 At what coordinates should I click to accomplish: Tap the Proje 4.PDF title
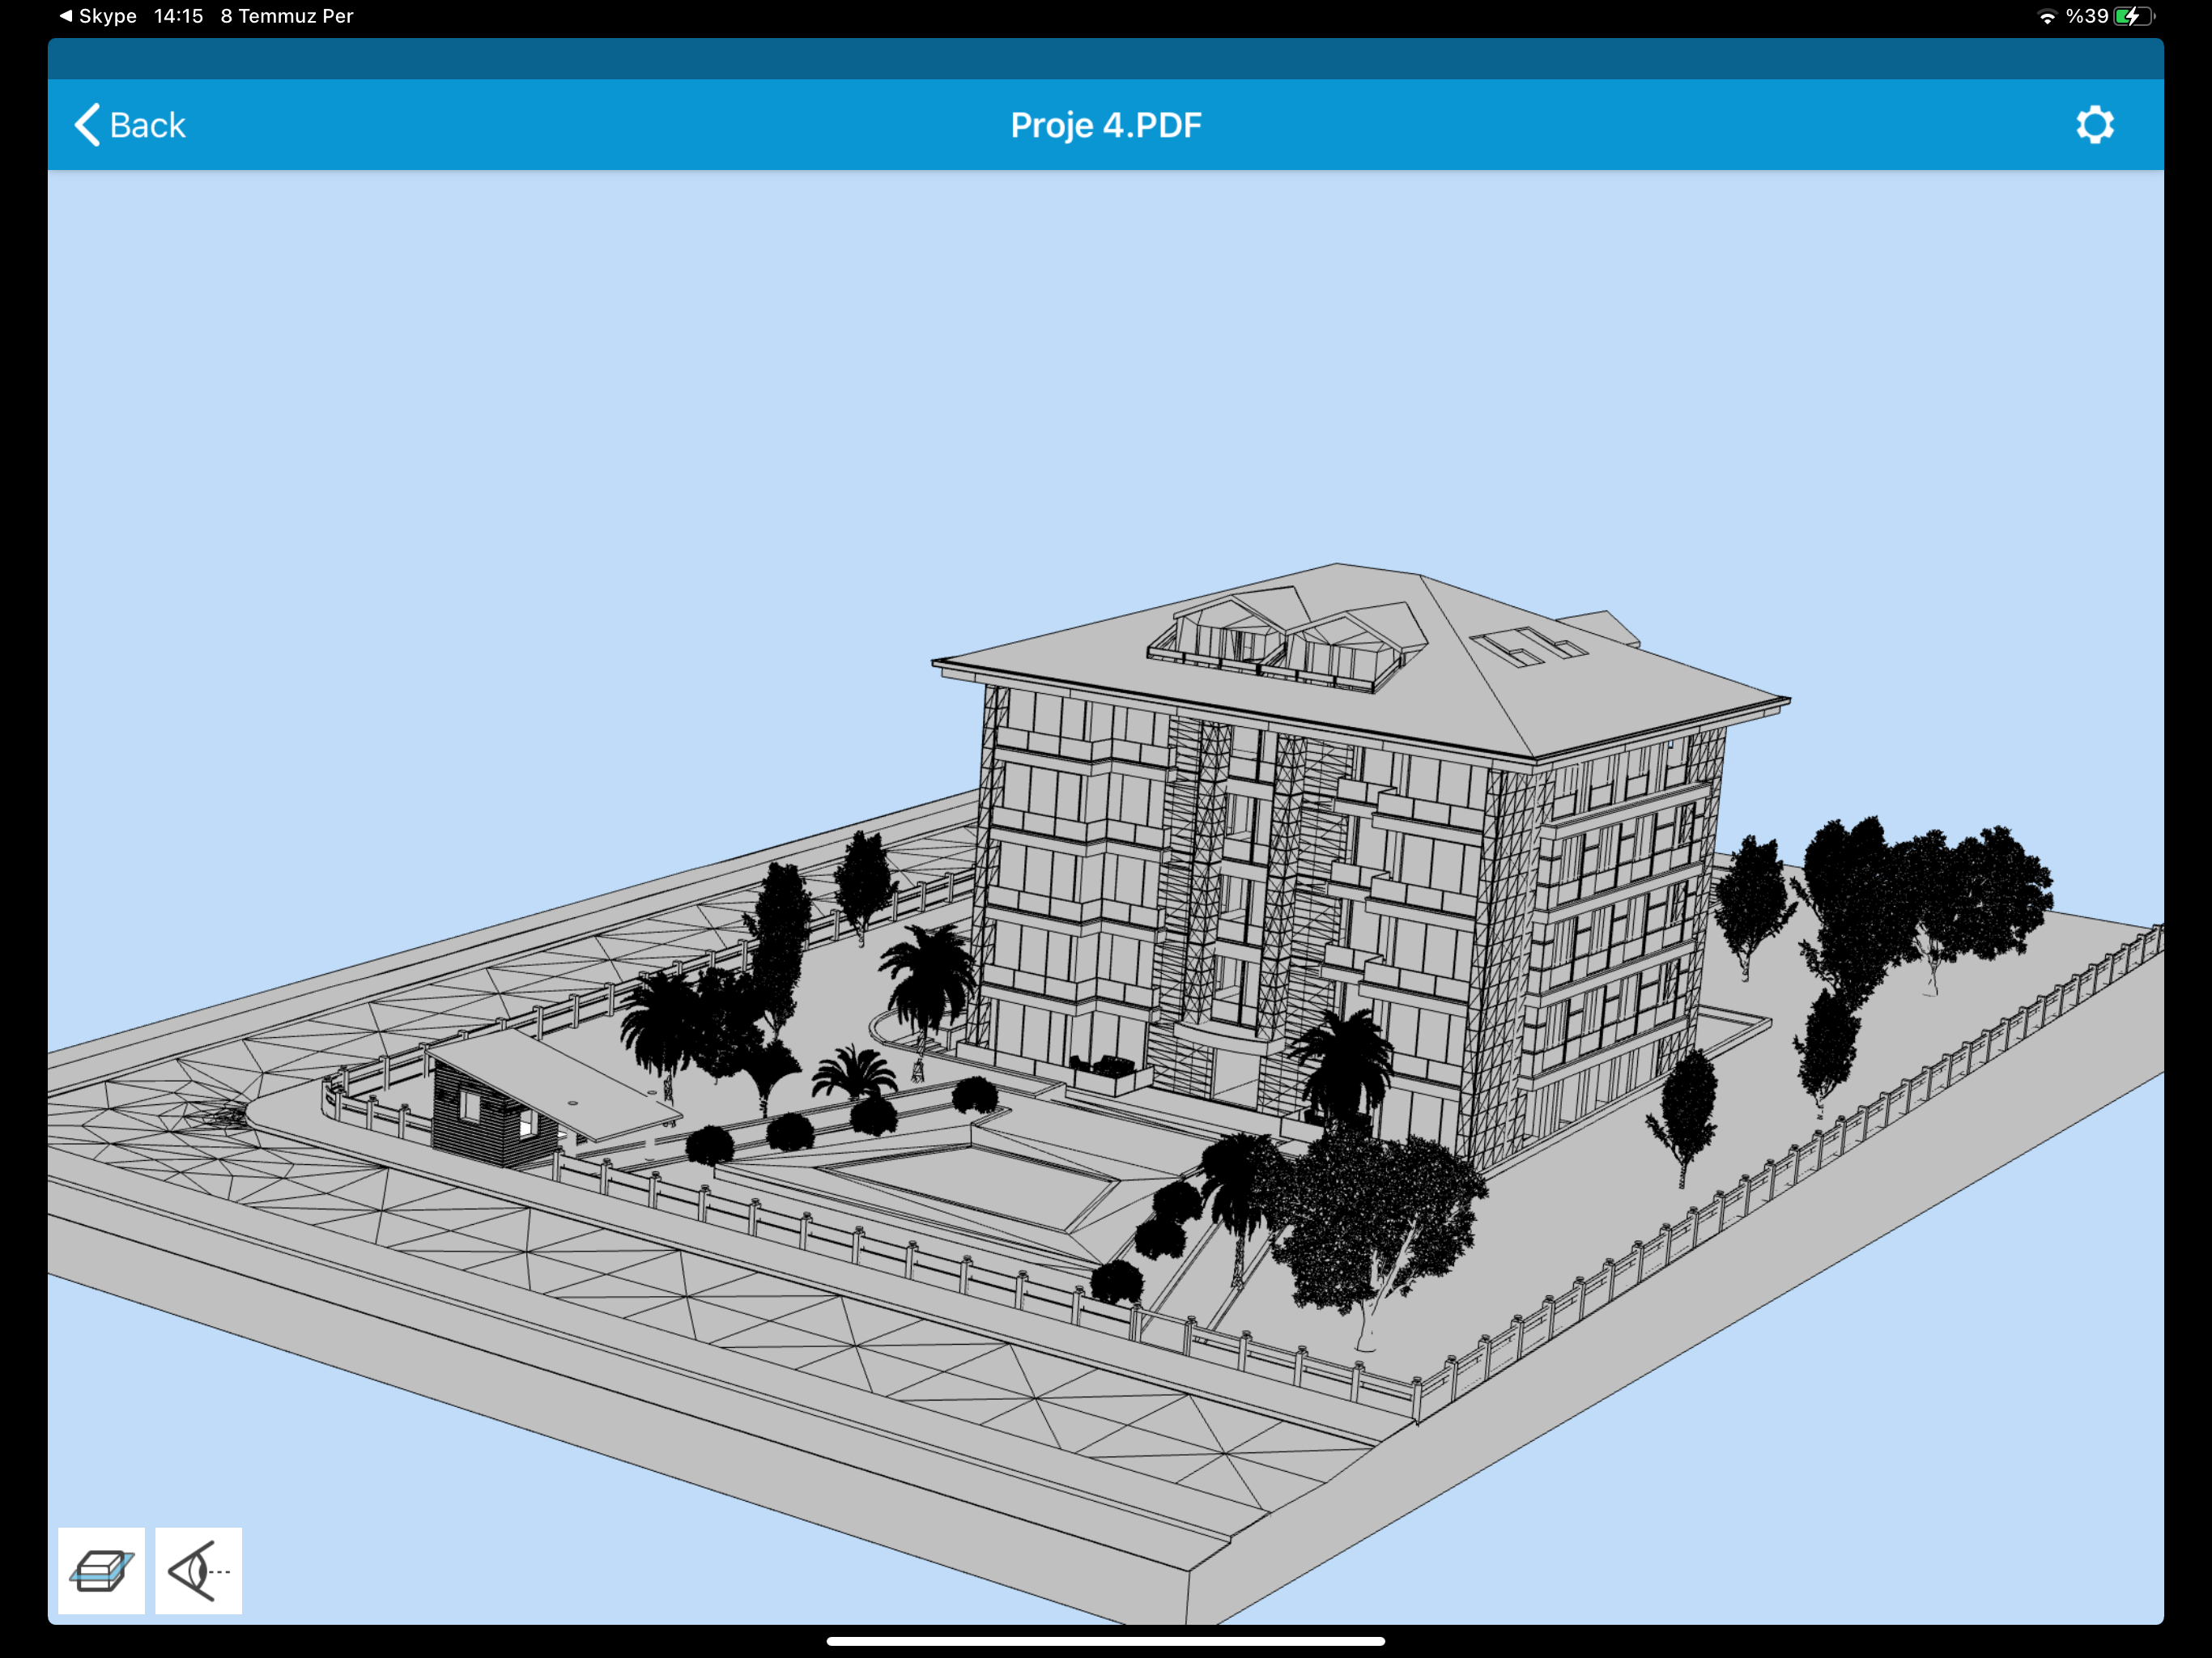(1105, 125)
